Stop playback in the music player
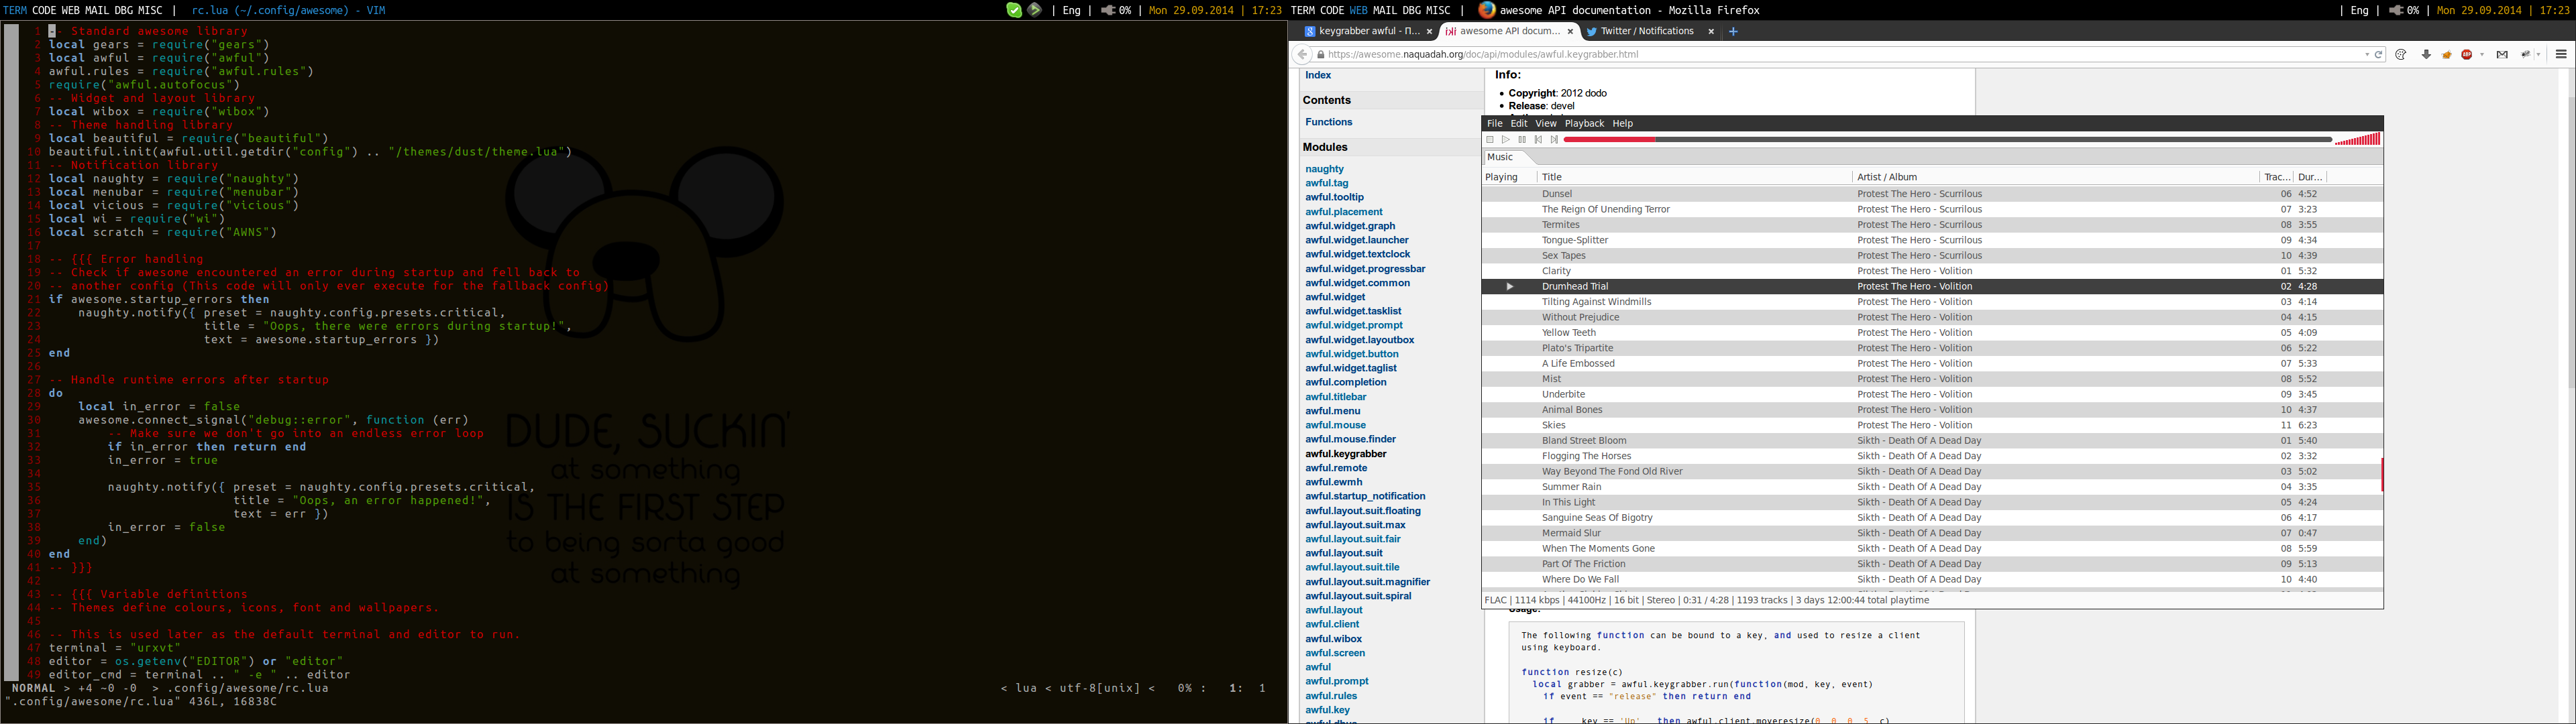 tap(1490, 140)
